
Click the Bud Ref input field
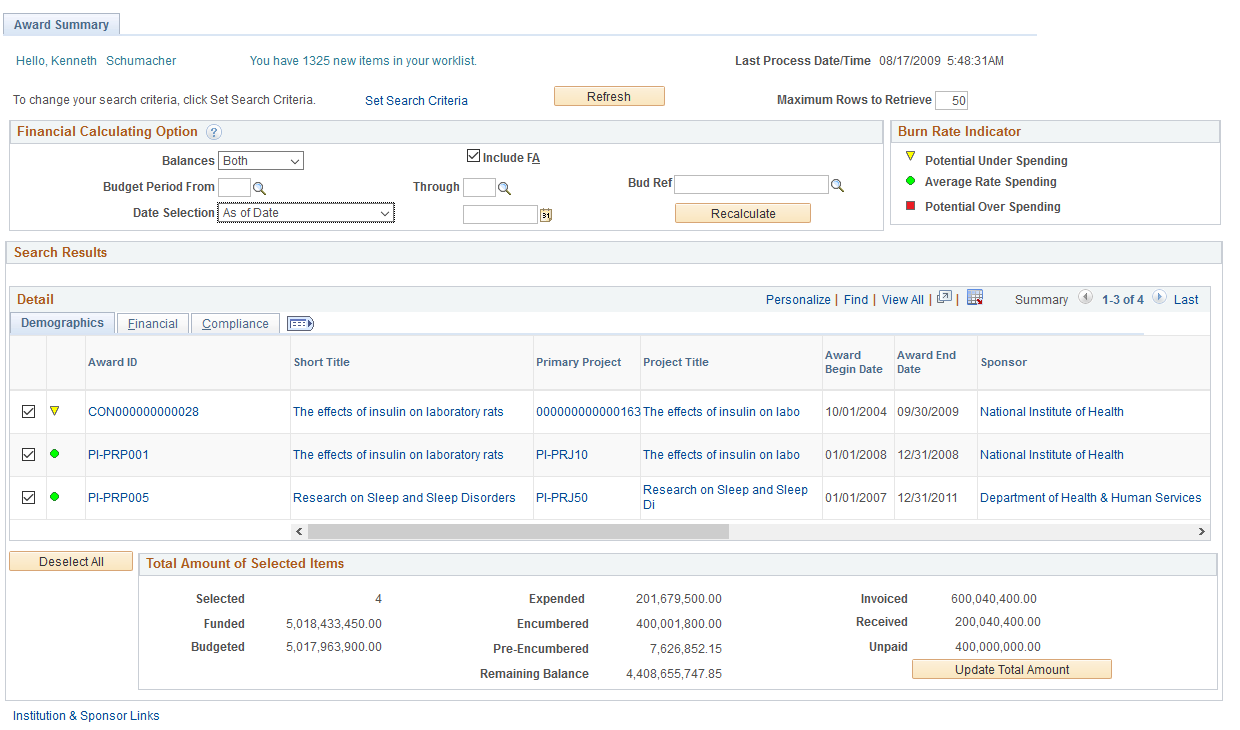[751, 185]
